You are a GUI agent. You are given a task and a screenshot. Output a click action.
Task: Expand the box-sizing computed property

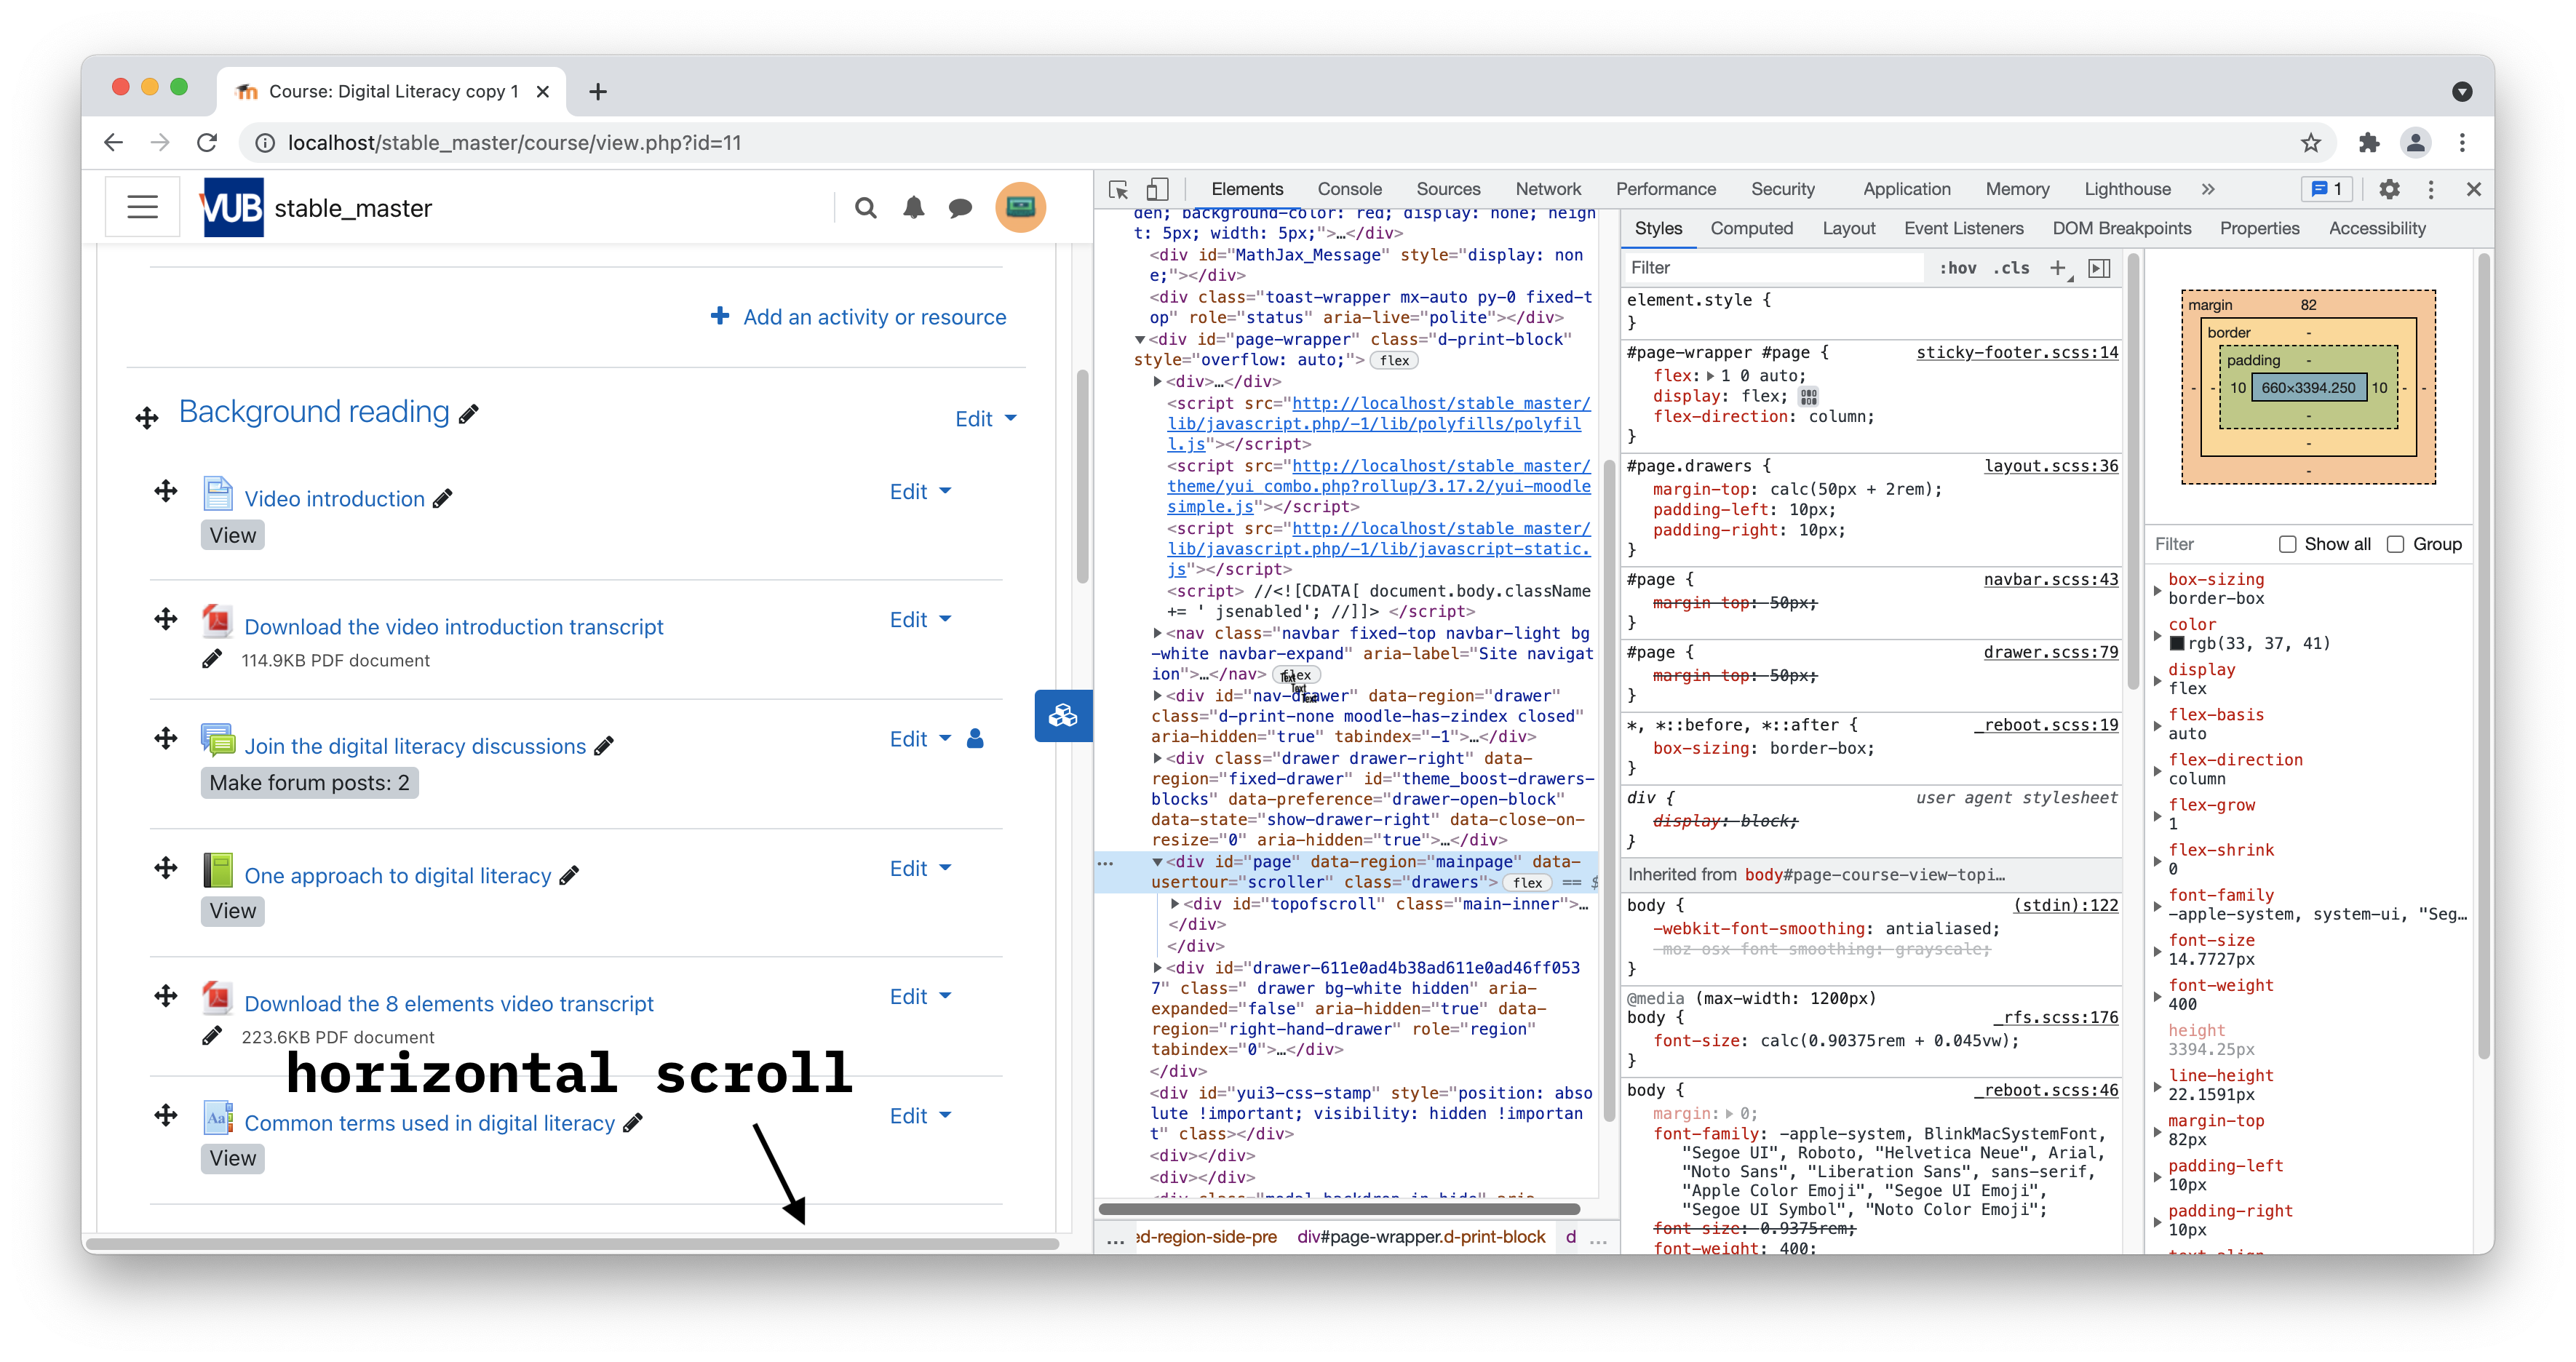2157,590
